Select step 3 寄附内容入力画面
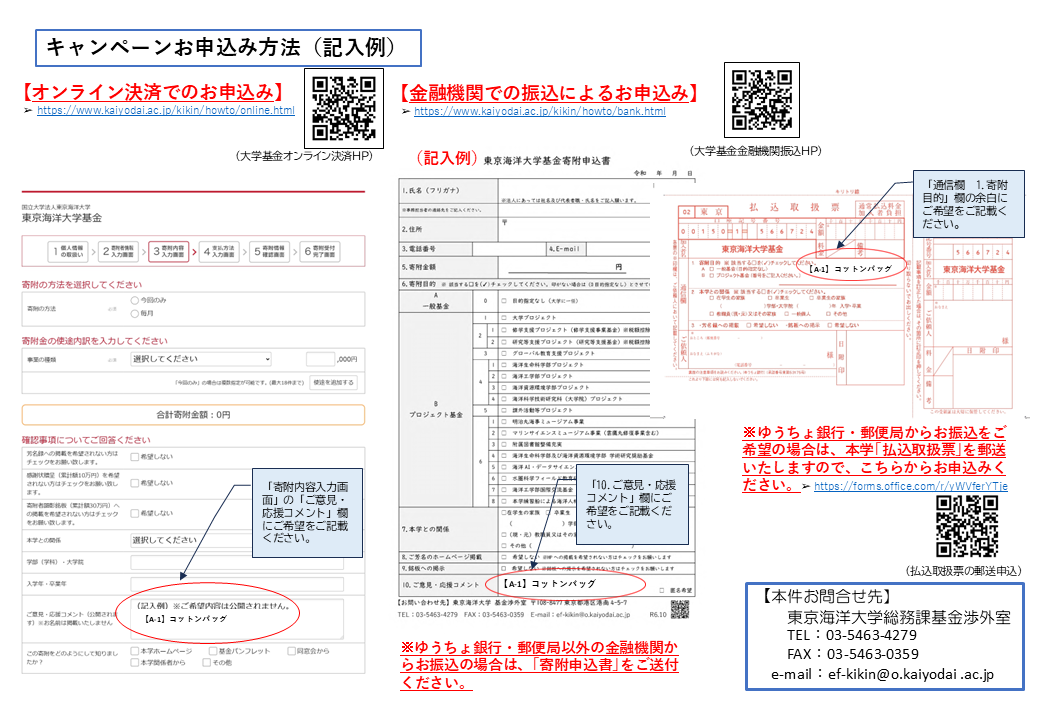The image size is (1040, 720). 168,252
